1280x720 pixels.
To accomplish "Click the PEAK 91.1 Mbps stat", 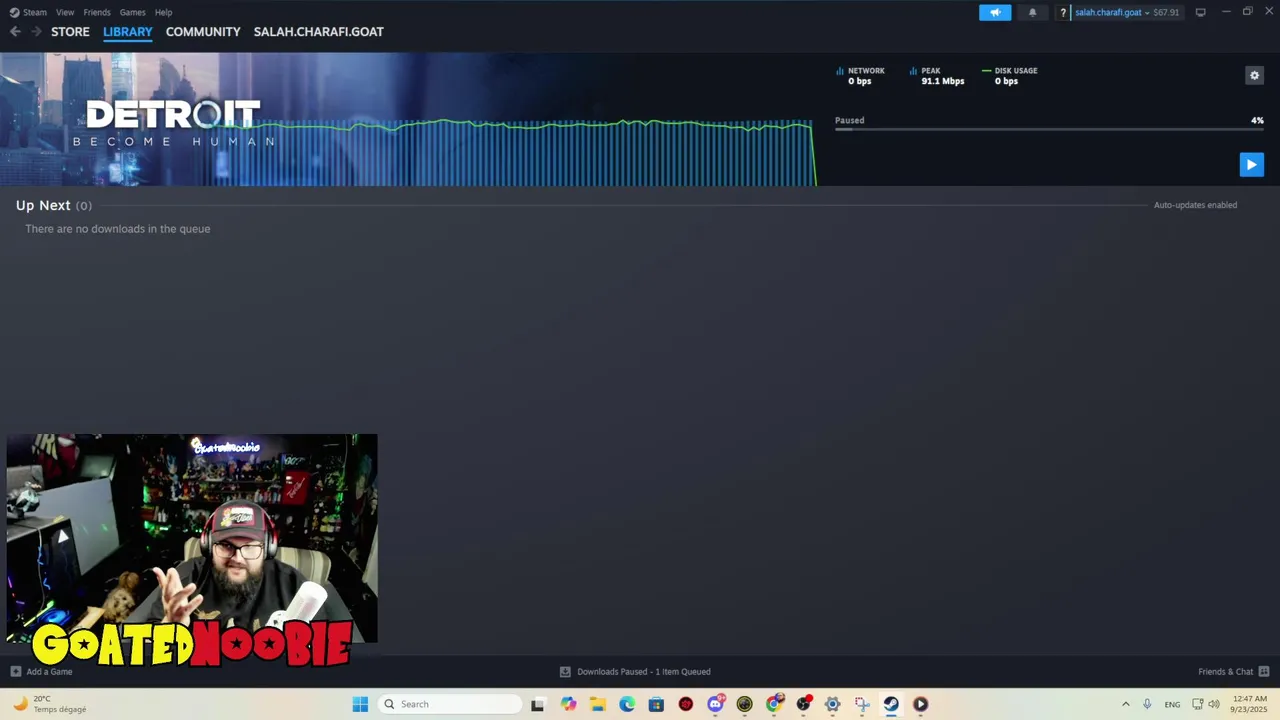I will 938,76.
